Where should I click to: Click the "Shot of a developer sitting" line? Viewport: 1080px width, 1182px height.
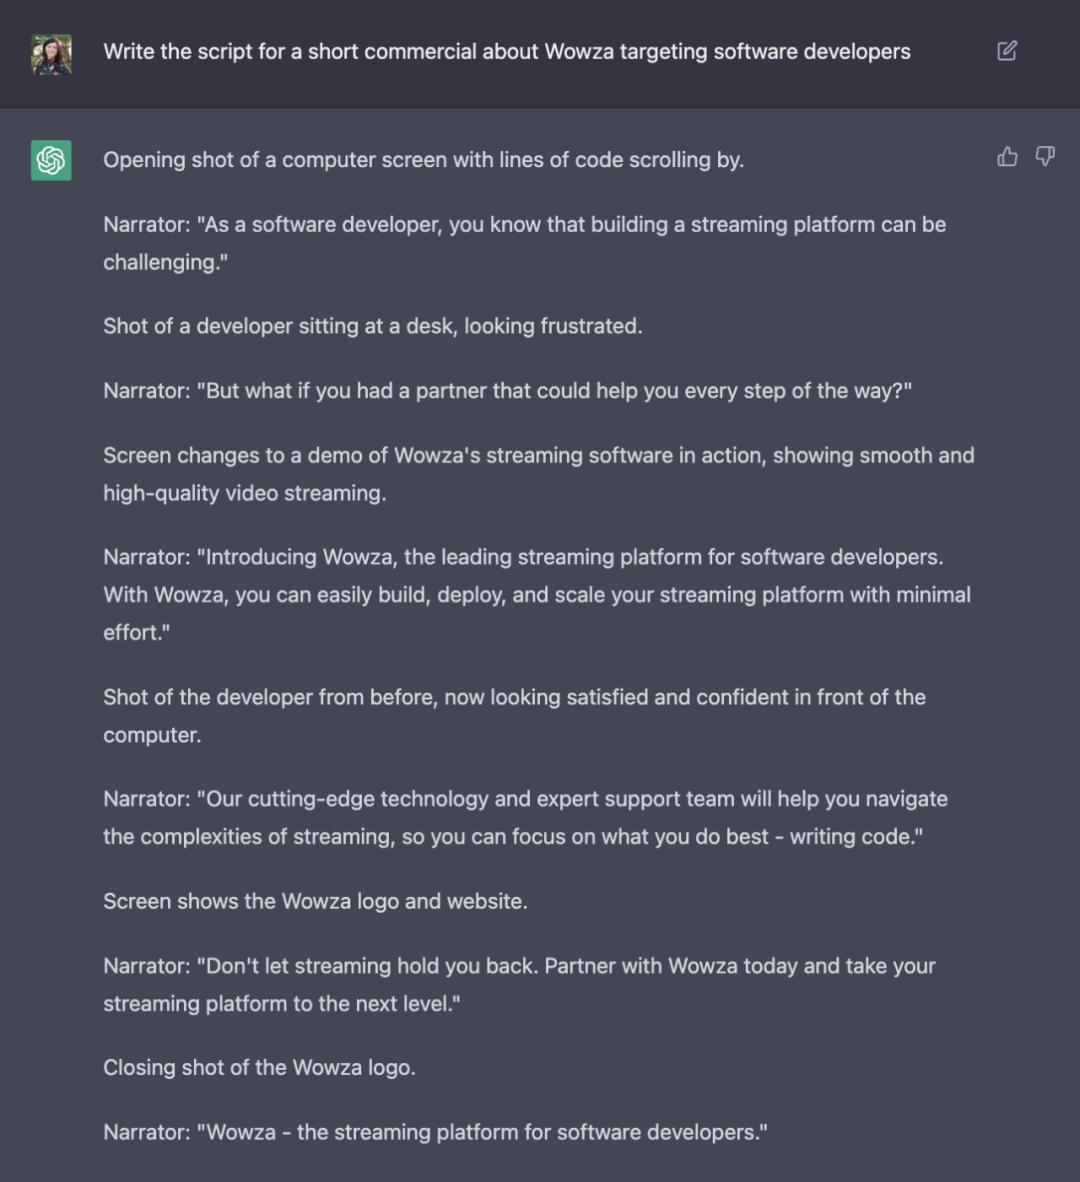pyautogui.click(x=372, y=326)
